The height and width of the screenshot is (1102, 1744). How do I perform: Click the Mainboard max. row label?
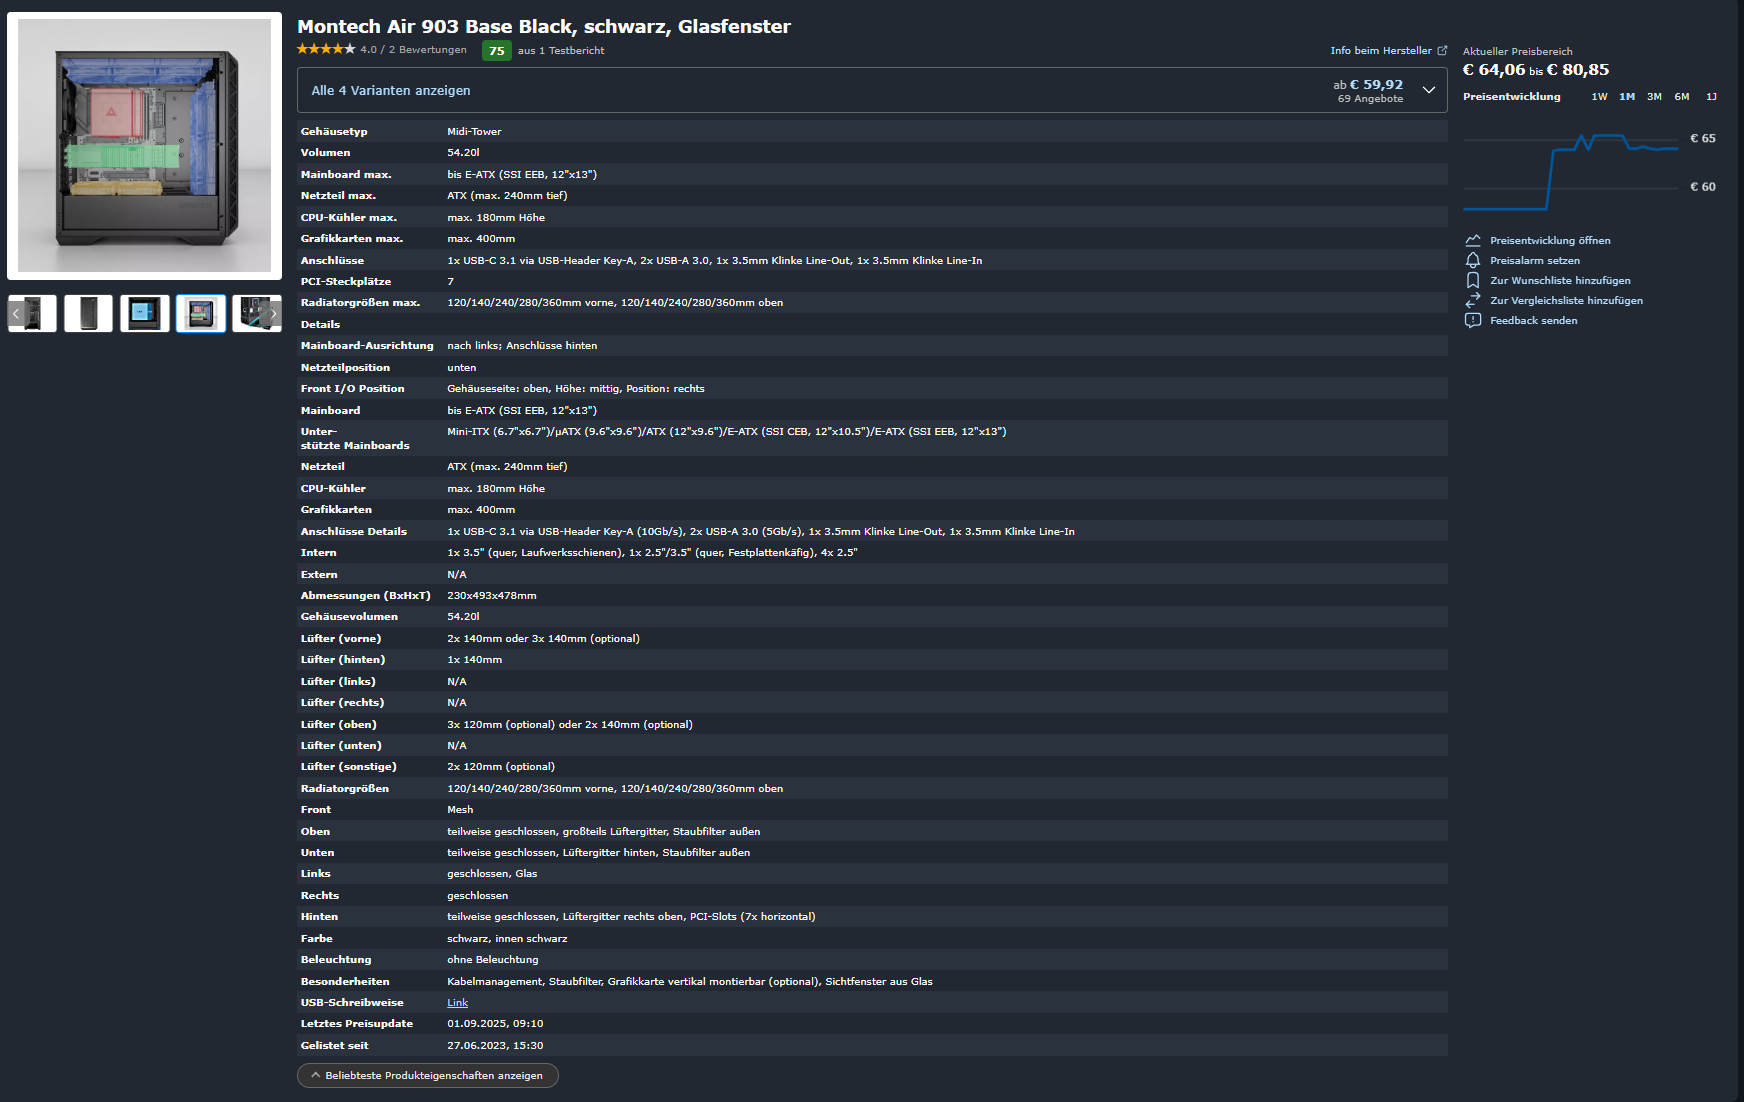tap(346, 174)
